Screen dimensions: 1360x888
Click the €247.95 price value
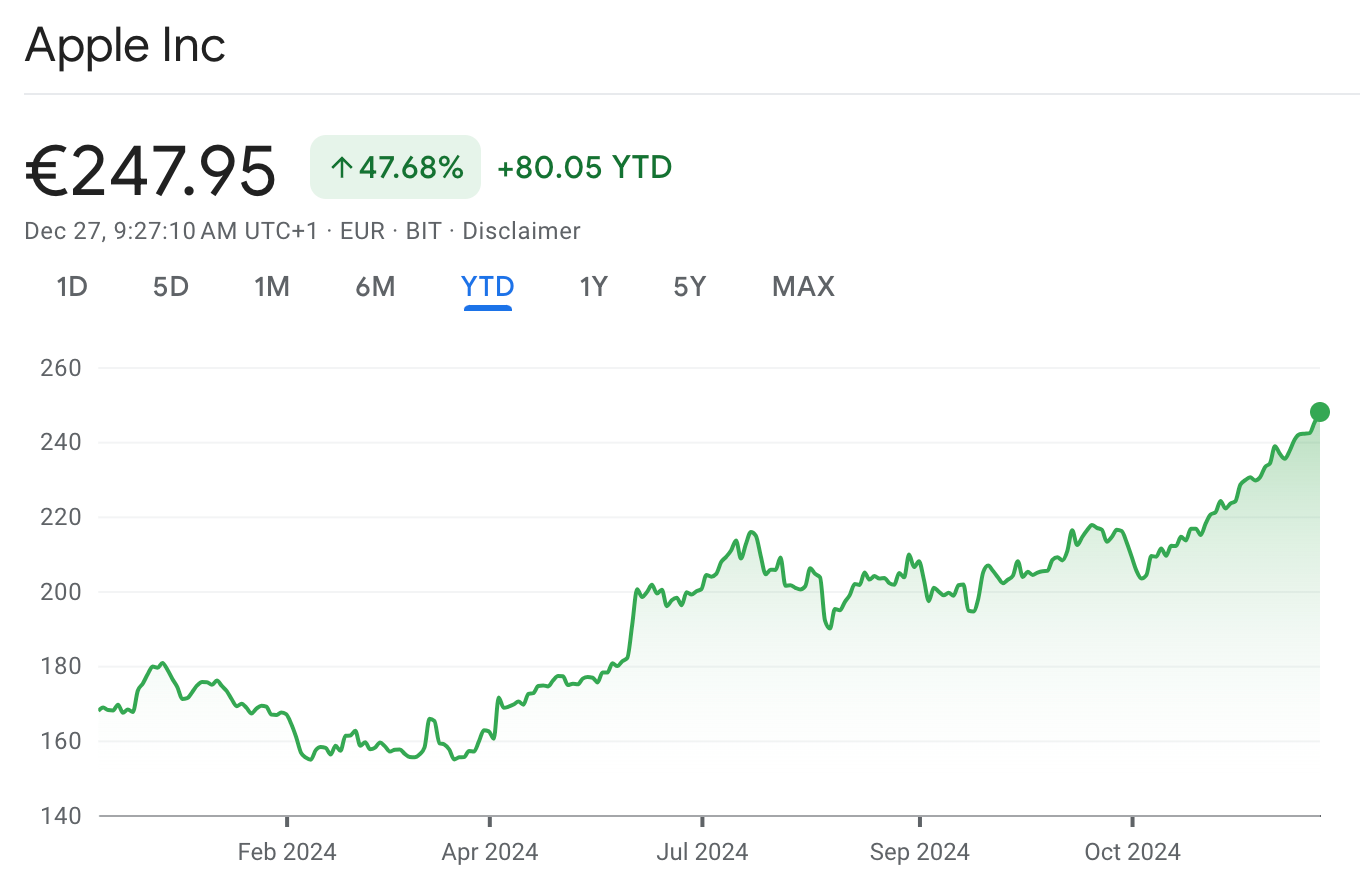[x=150, y=170]
